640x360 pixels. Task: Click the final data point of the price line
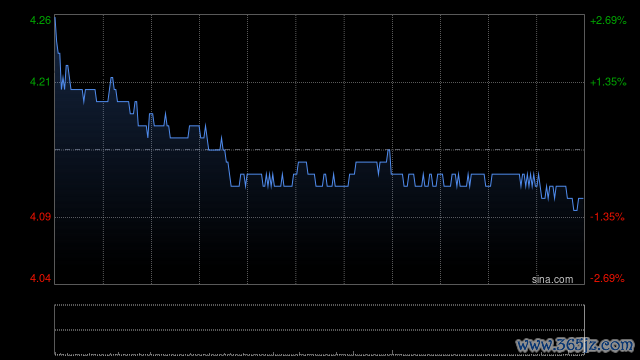click(x=583, y=198)
